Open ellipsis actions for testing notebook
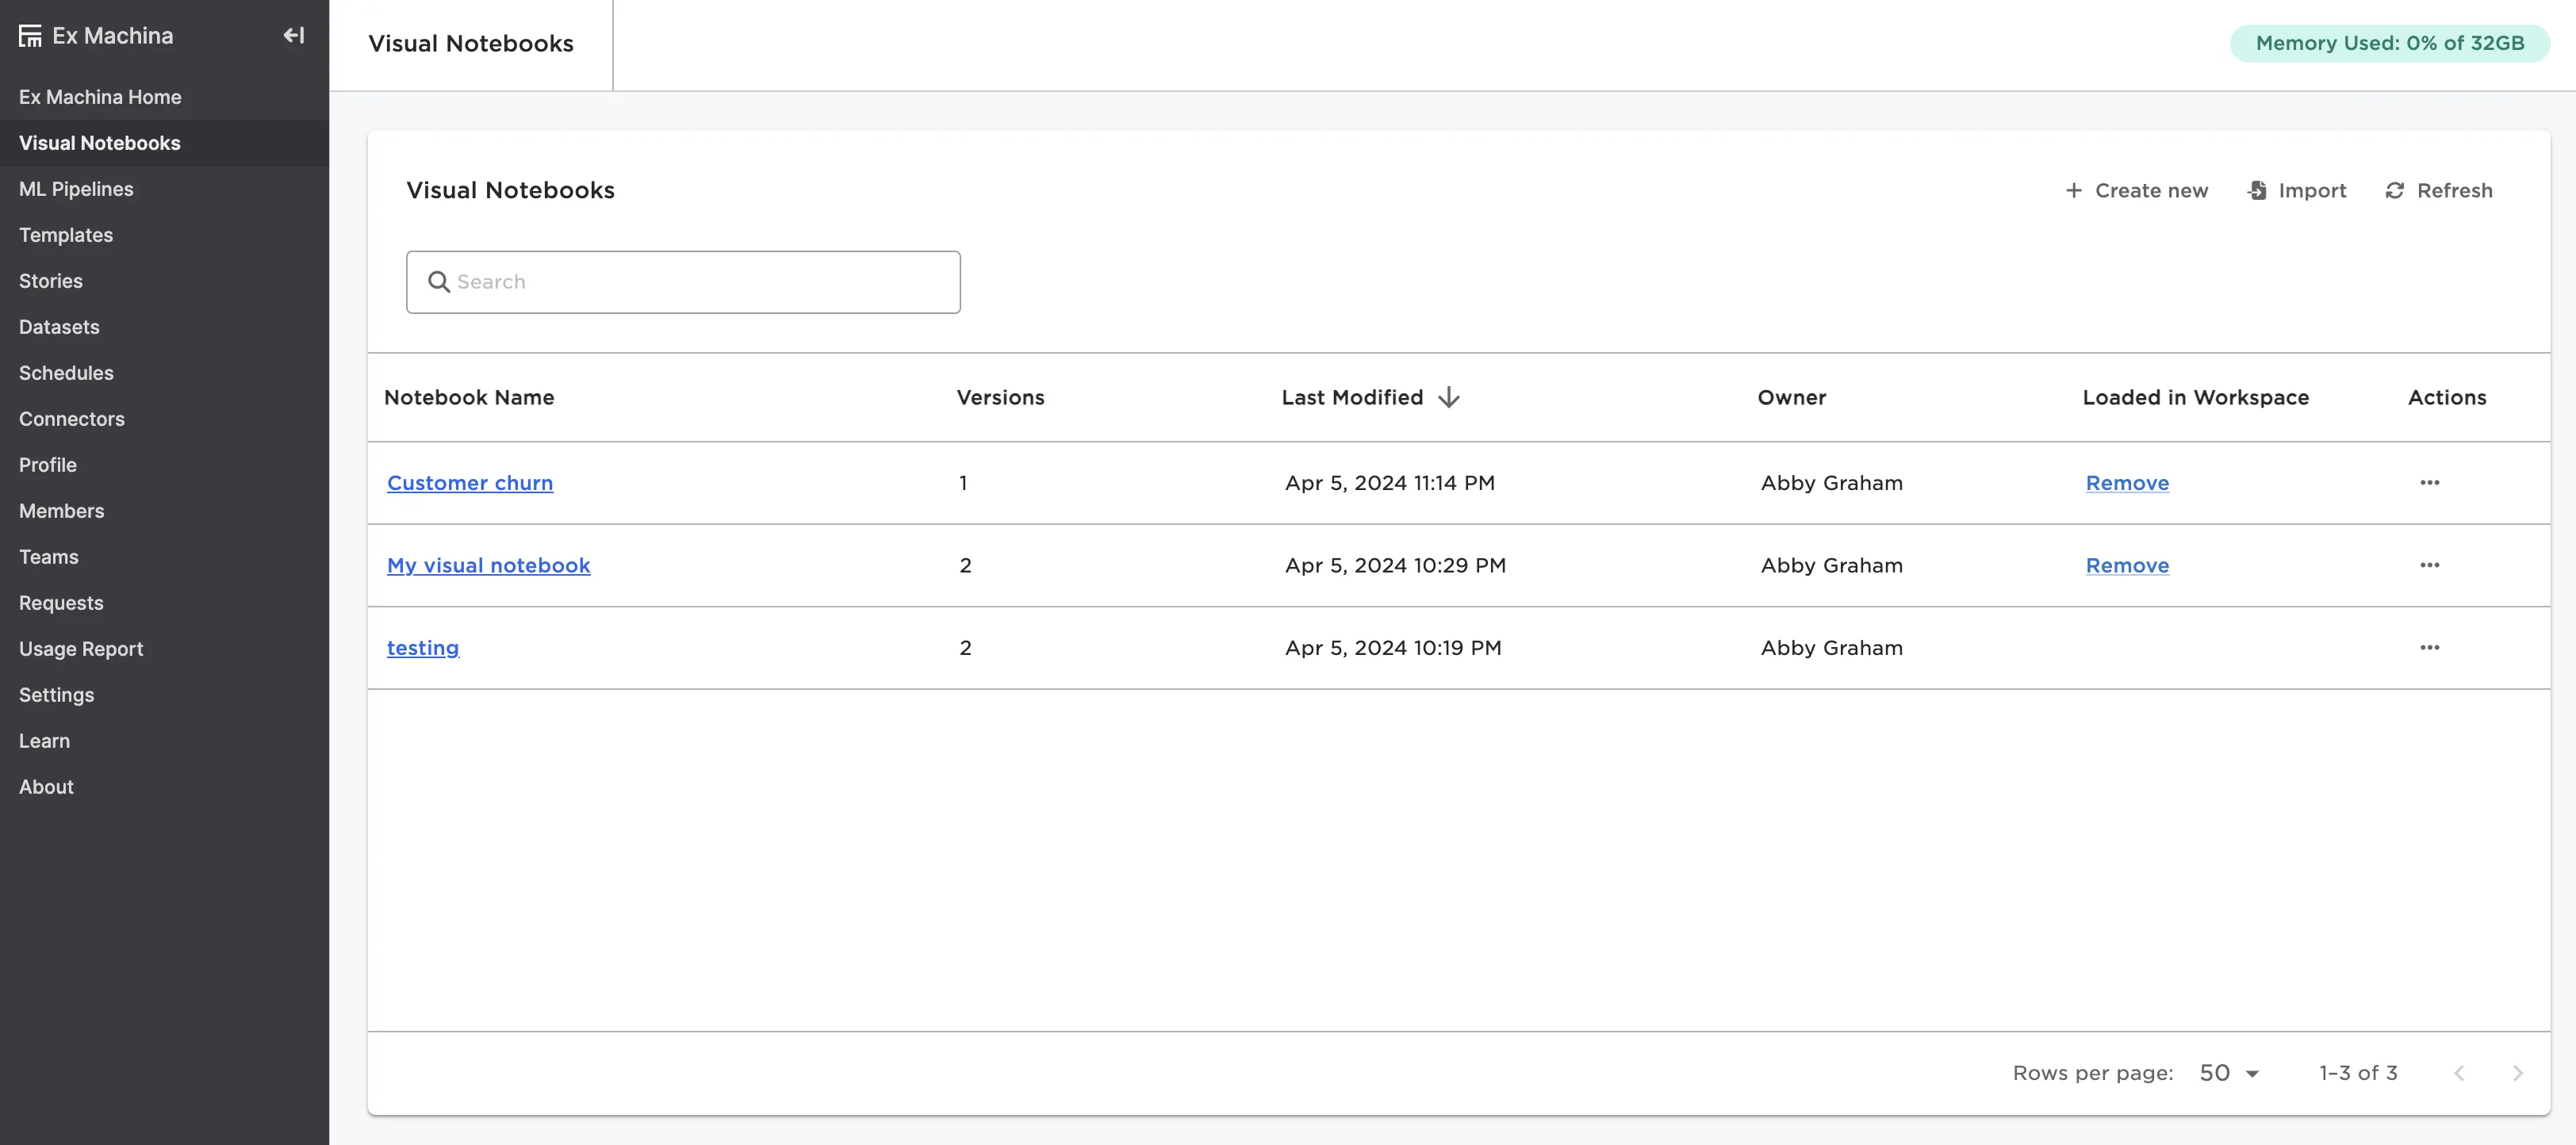 [x=2429, y=648]
